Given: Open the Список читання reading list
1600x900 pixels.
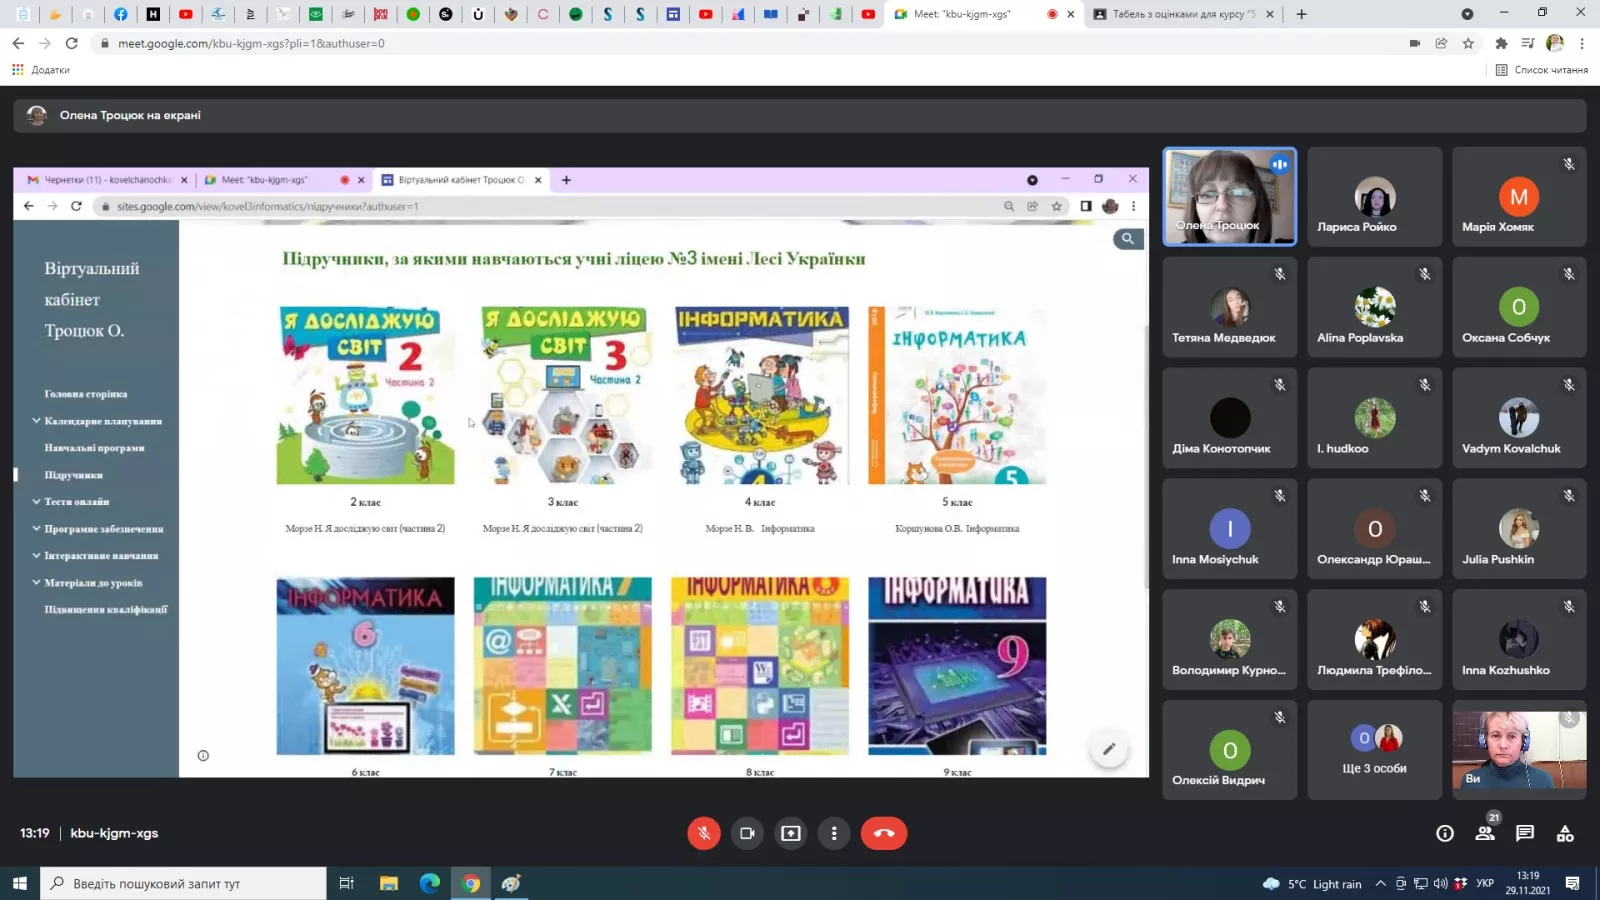Looking at the screenshot, I should point(1541,70).
